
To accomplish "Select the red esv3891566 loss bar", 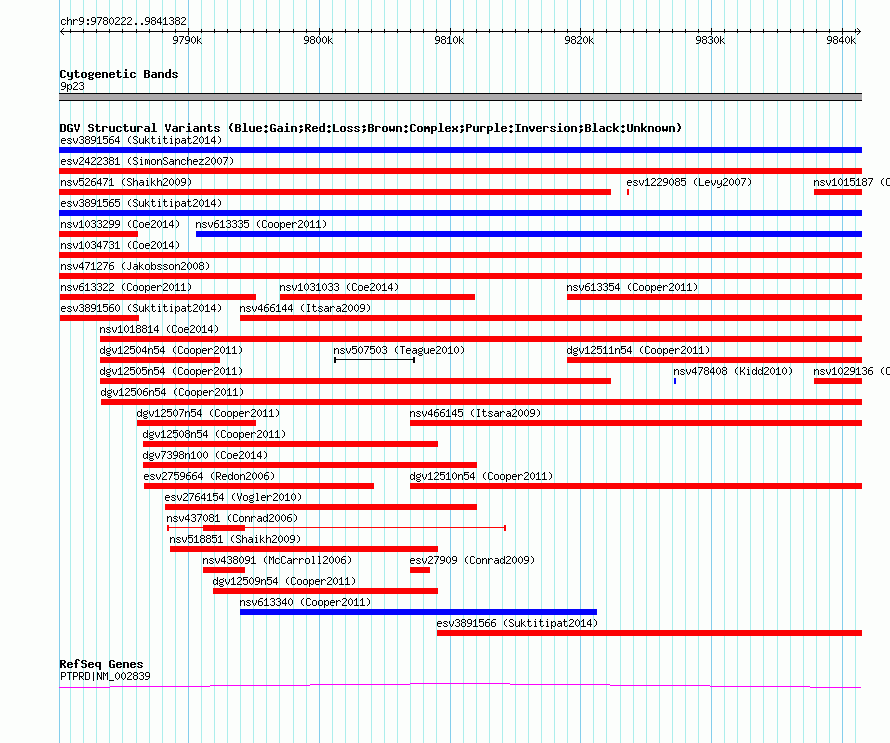I will (649, 633).
